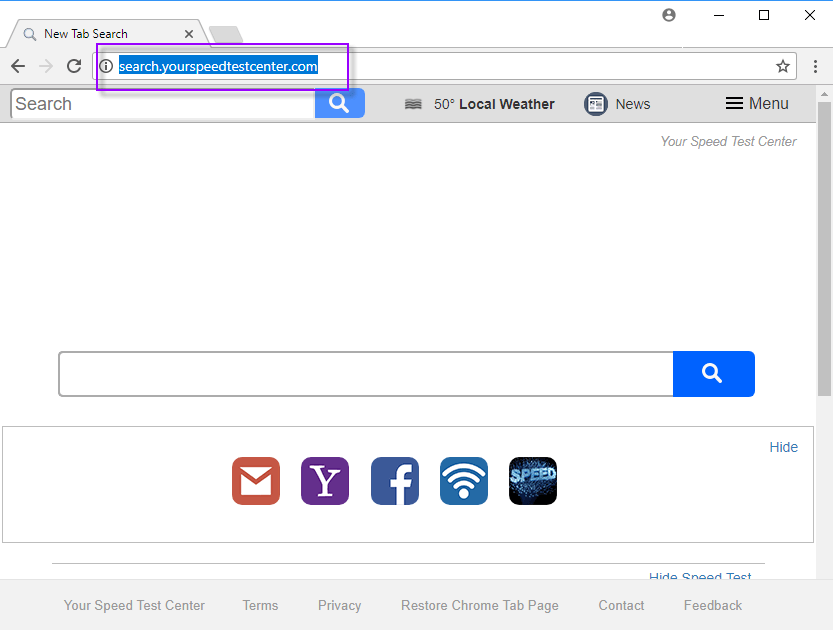The image size is (833, 630).
Task: Click the forward navigation arrow
Action: coord(46,66)
